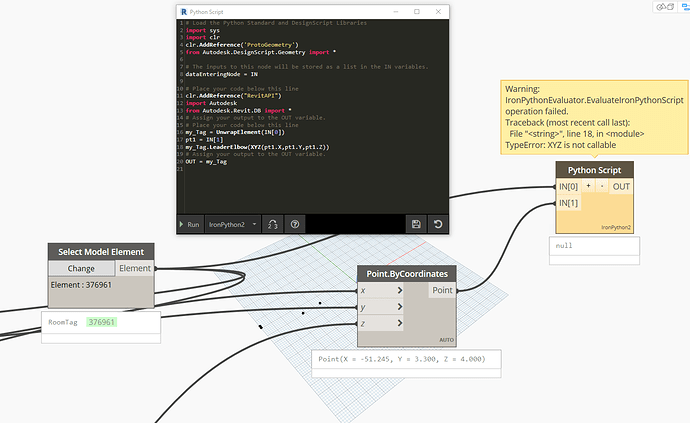The height and width of the screenshot is (423, 690).
Task: Click the 'import sys' code line
Action: click(202, 30)
